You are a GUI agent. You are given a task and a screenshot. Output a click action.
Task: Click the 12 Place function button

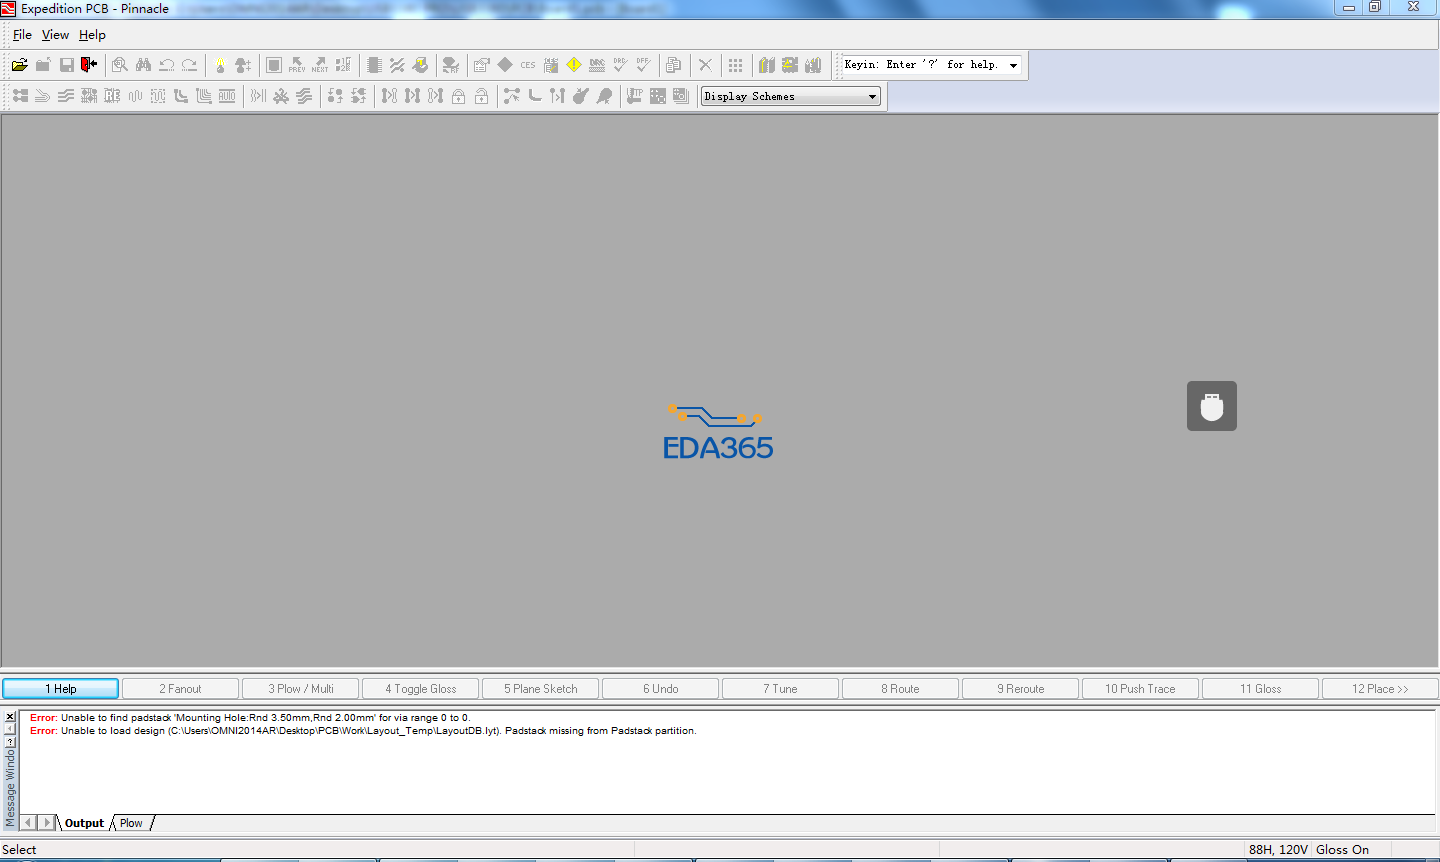point(1380,689)
